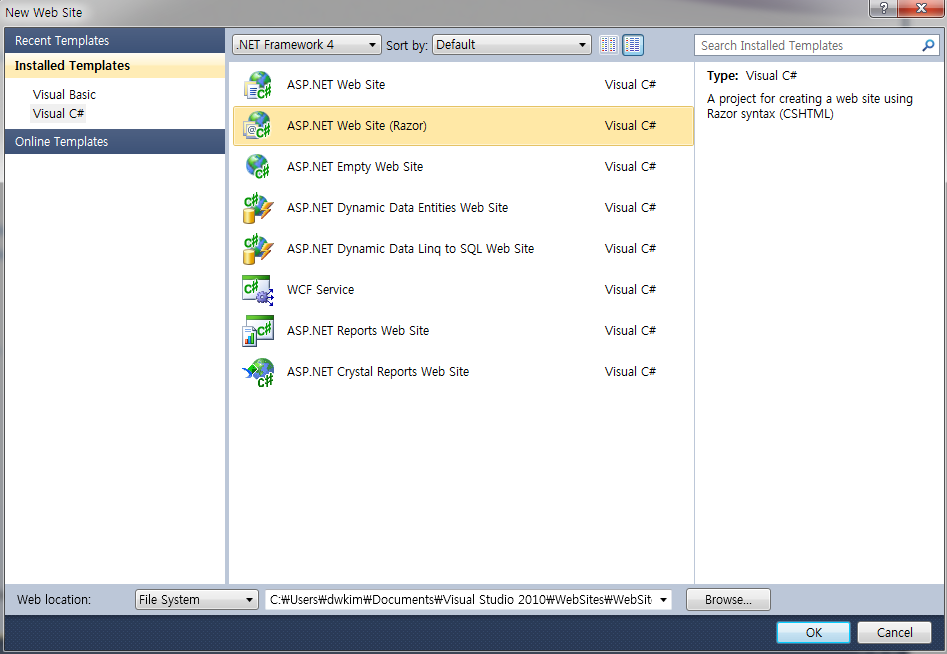Image resolution: width=947 pixels, height=654 pixels.
Task: Pick the Dynamic Data Linq to SQL icon
Action: pos(258,249)
